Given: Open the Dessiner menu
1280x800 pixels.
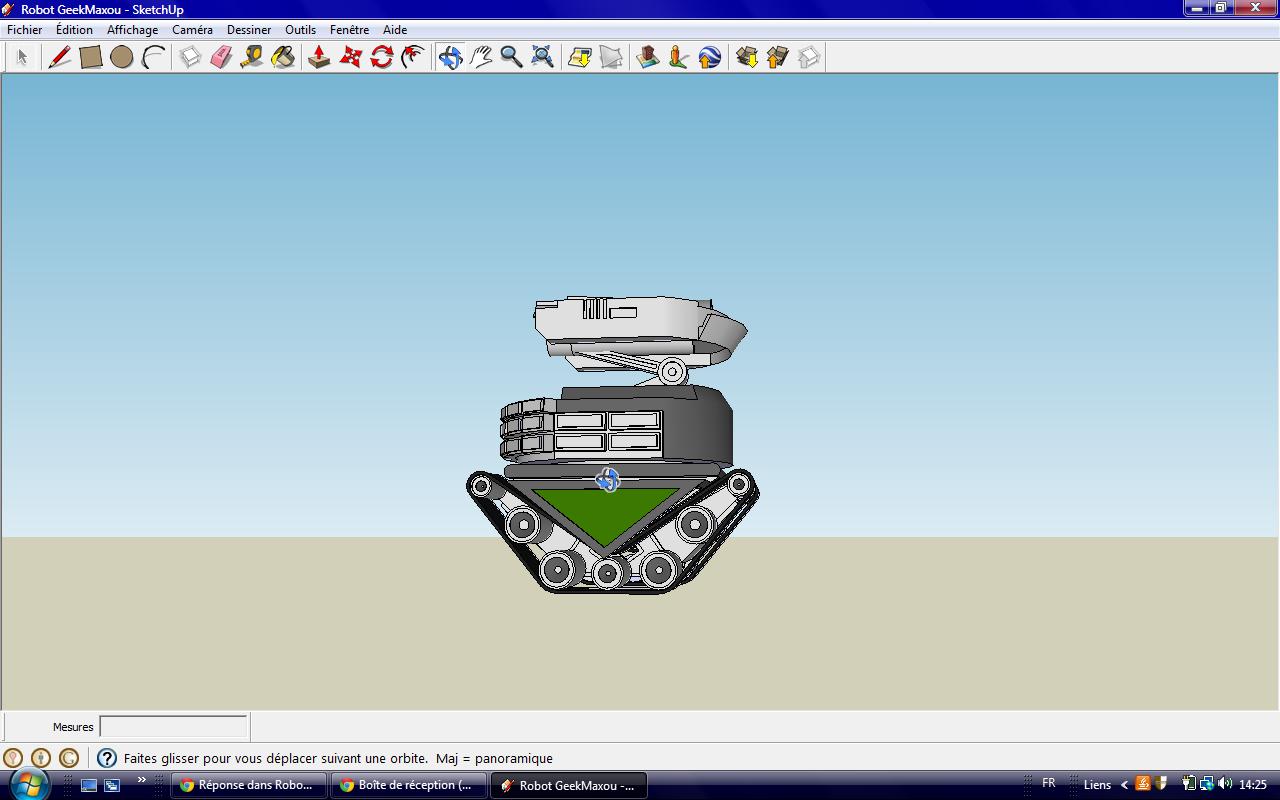Looking at the screenshot, I should pos(249,30).
